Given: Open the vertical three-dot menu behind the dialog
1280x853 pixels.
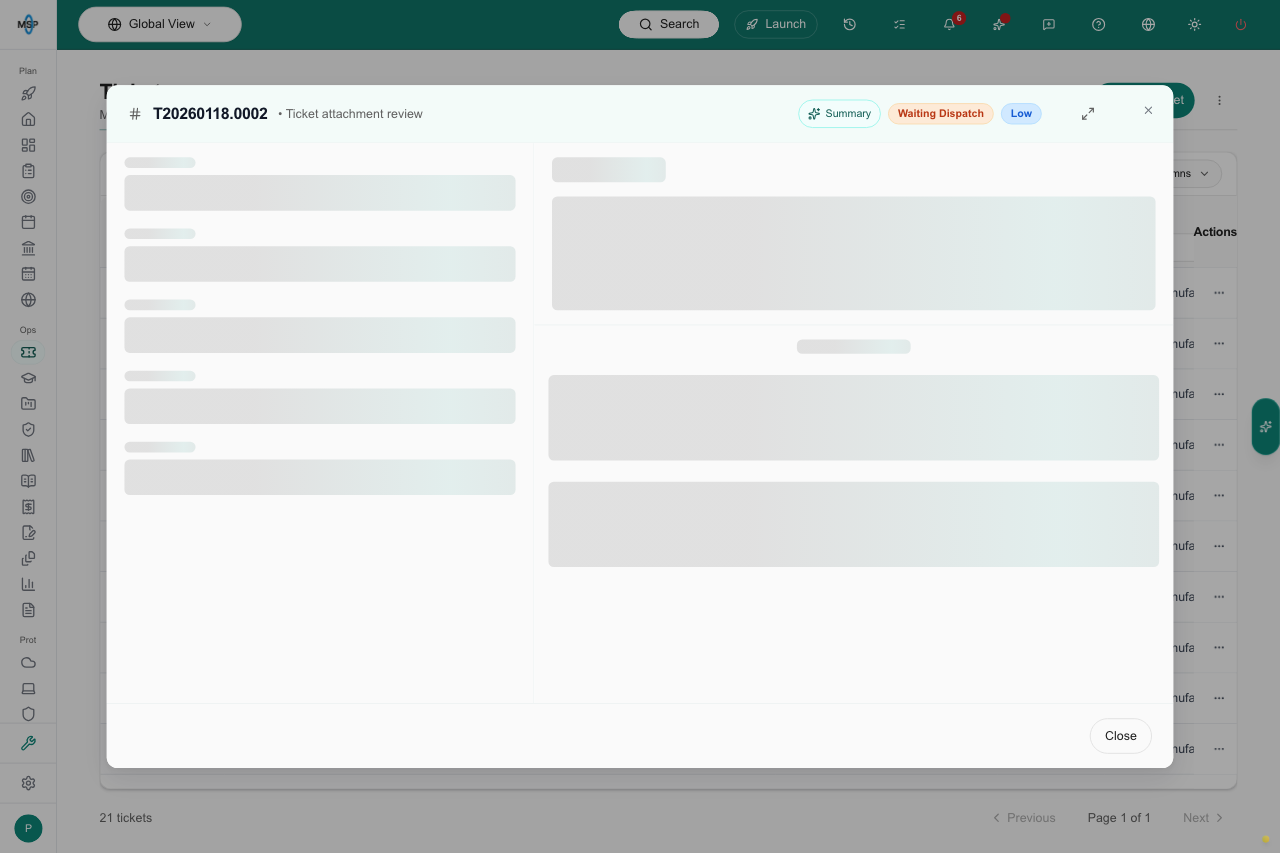Looking at the screenshot, I should tap(1220, 100).
